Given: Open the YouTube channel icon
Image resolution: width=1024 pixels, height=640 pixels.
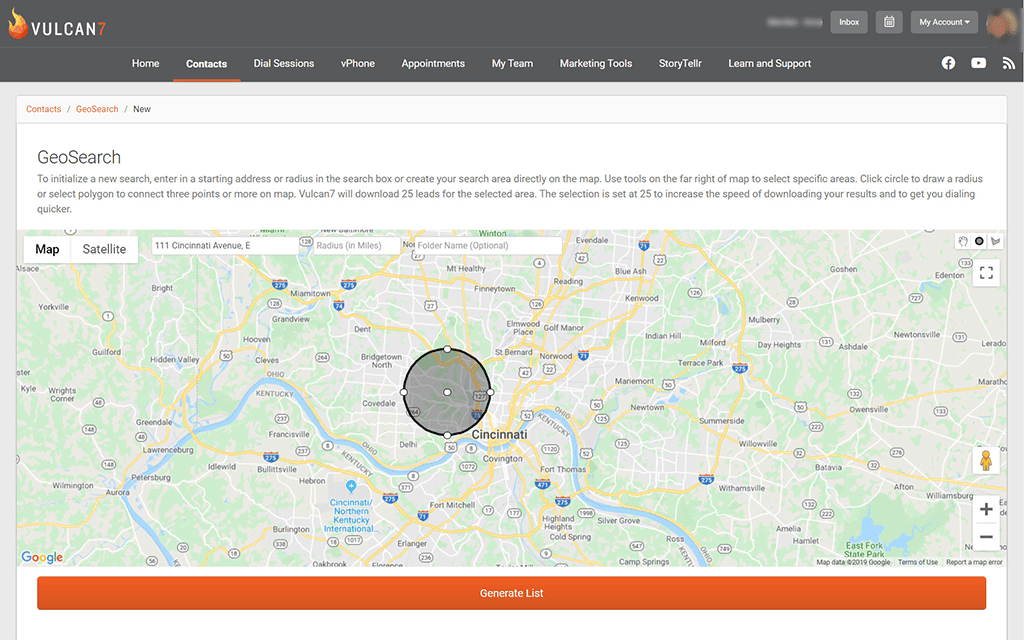Looking at the screenshot, I should (978, 63).
